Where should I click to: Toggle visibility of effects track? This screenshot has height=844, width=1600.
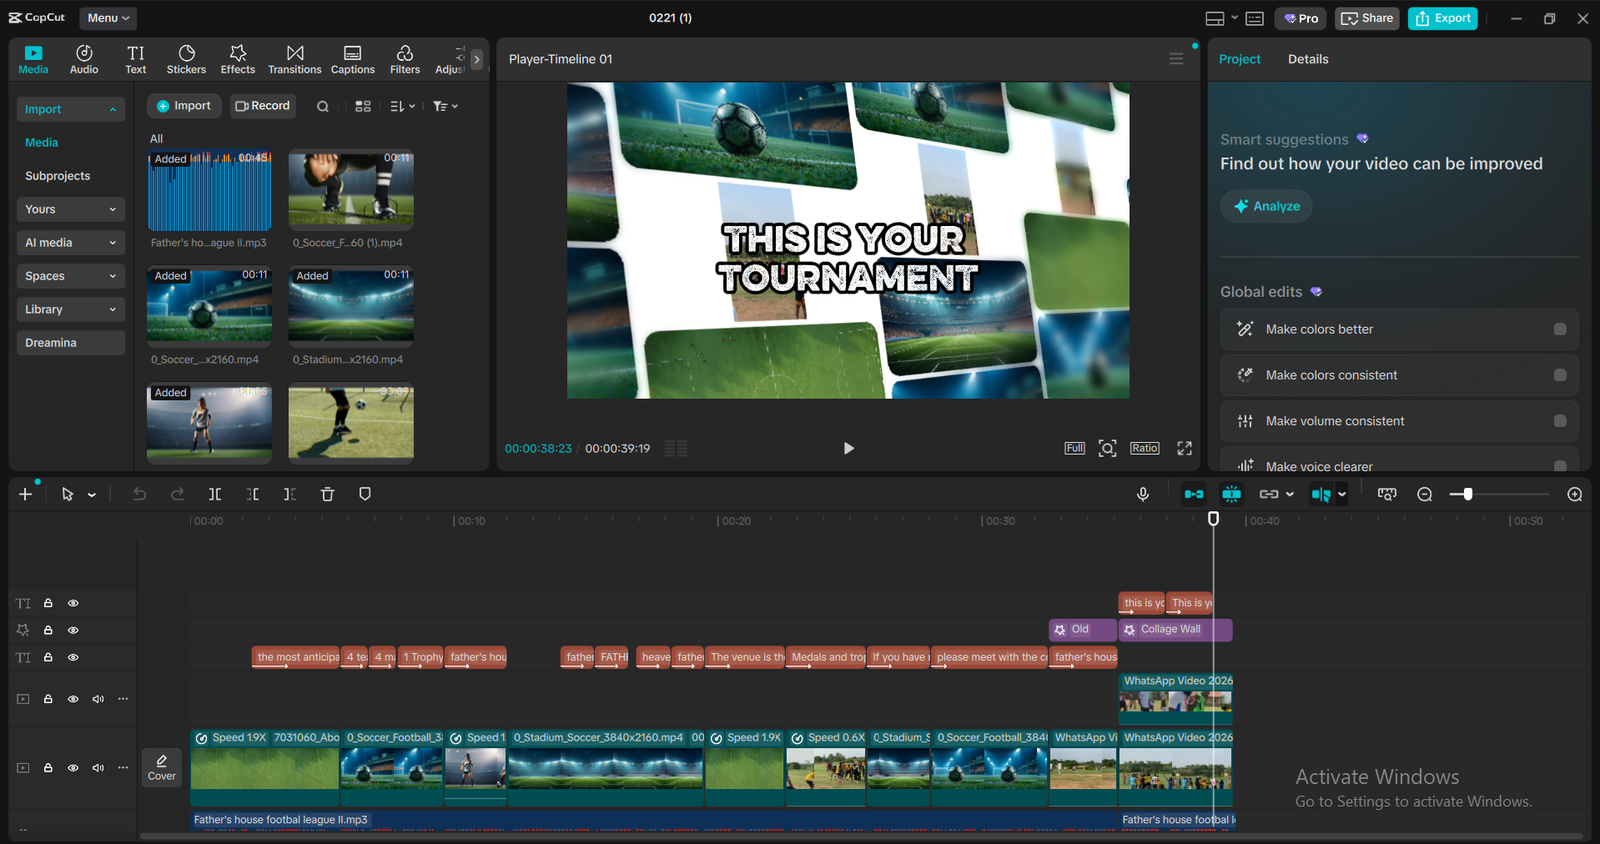click(x=73, y=630)
